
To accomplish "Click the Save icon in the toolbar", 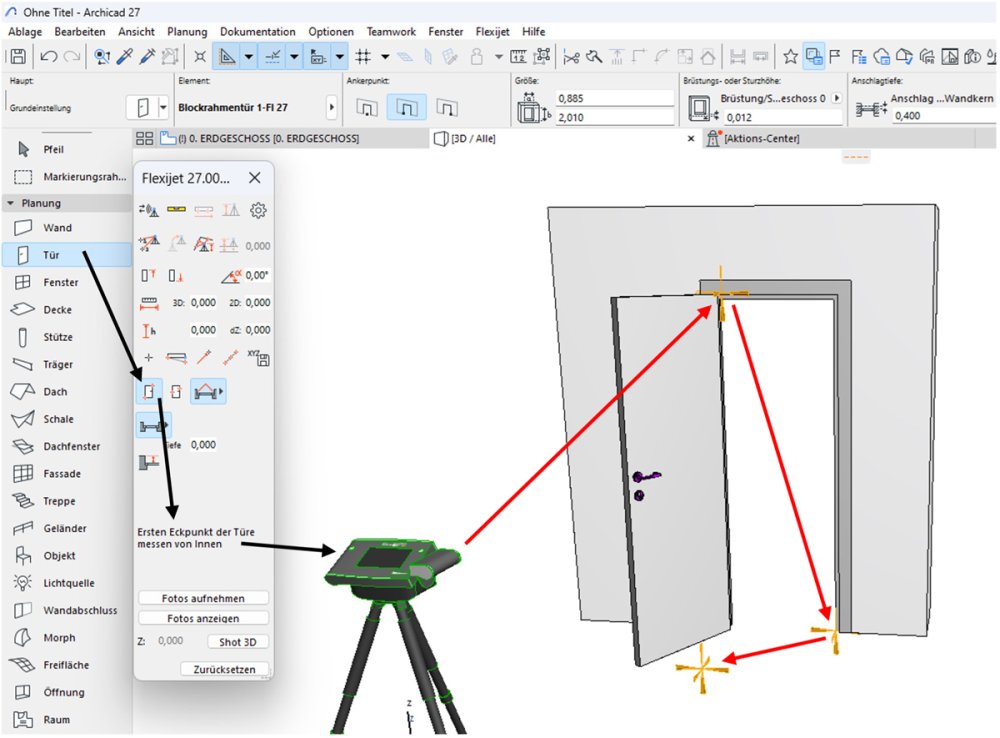I will click(18, 57).
